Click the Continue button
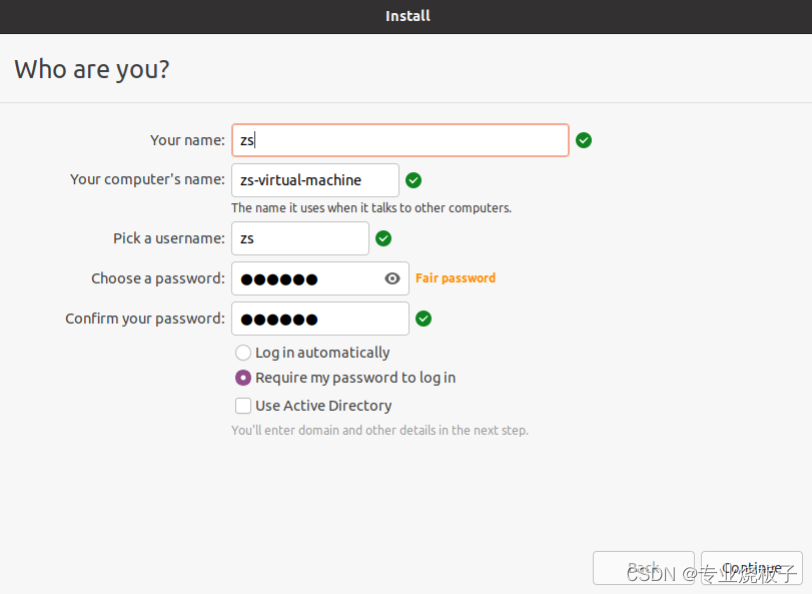This screenshot has width=812, height=594. click(751, 568)
